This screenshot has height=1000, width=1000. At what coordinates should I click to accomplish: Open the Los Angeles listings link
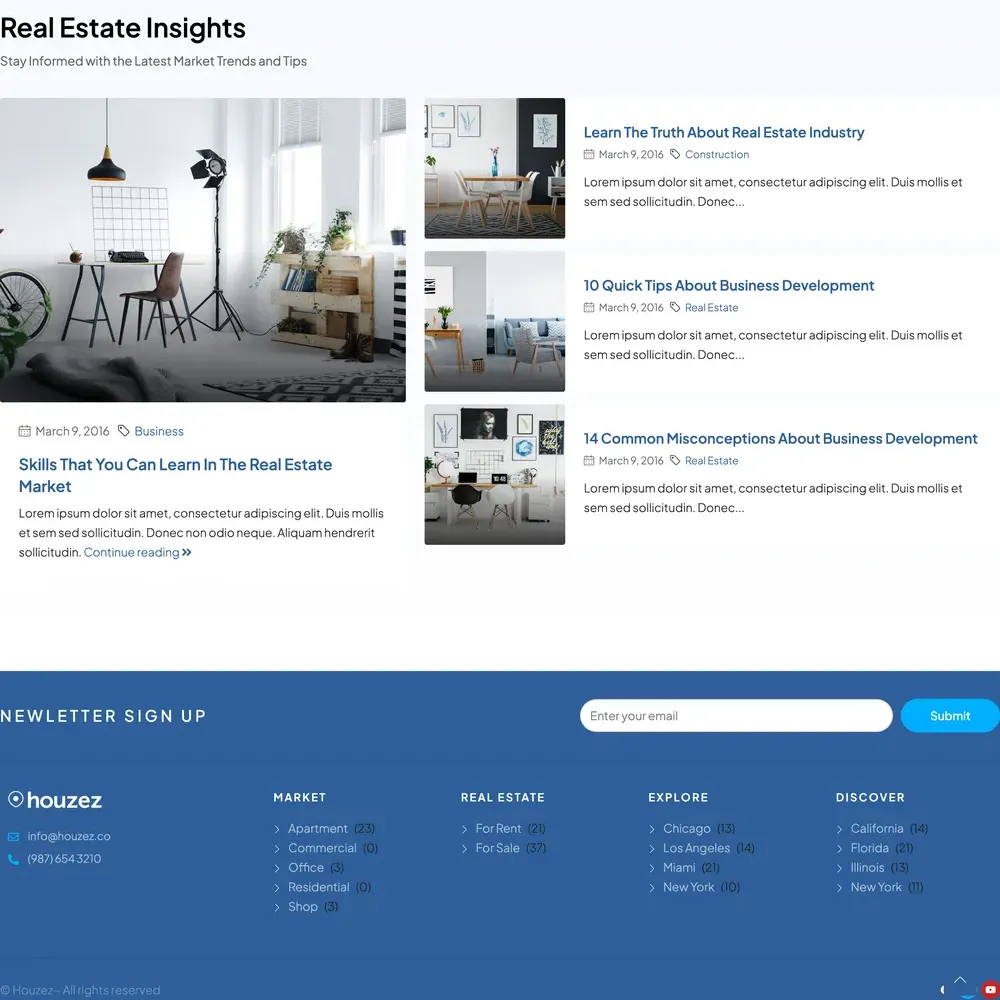coord(696,848)
